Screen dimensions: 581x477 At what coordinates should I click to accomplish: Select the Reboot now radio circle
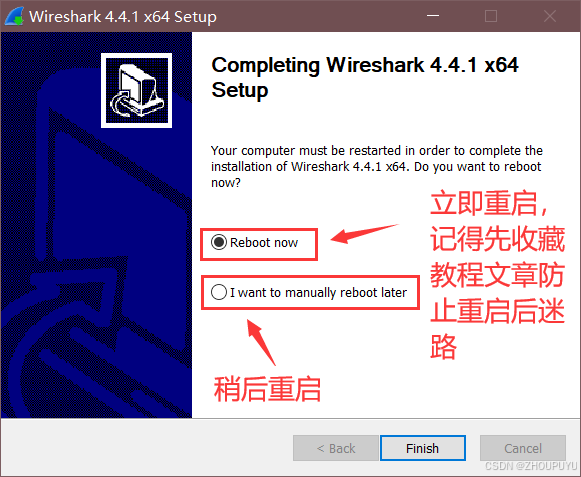[x=219, y=242]
